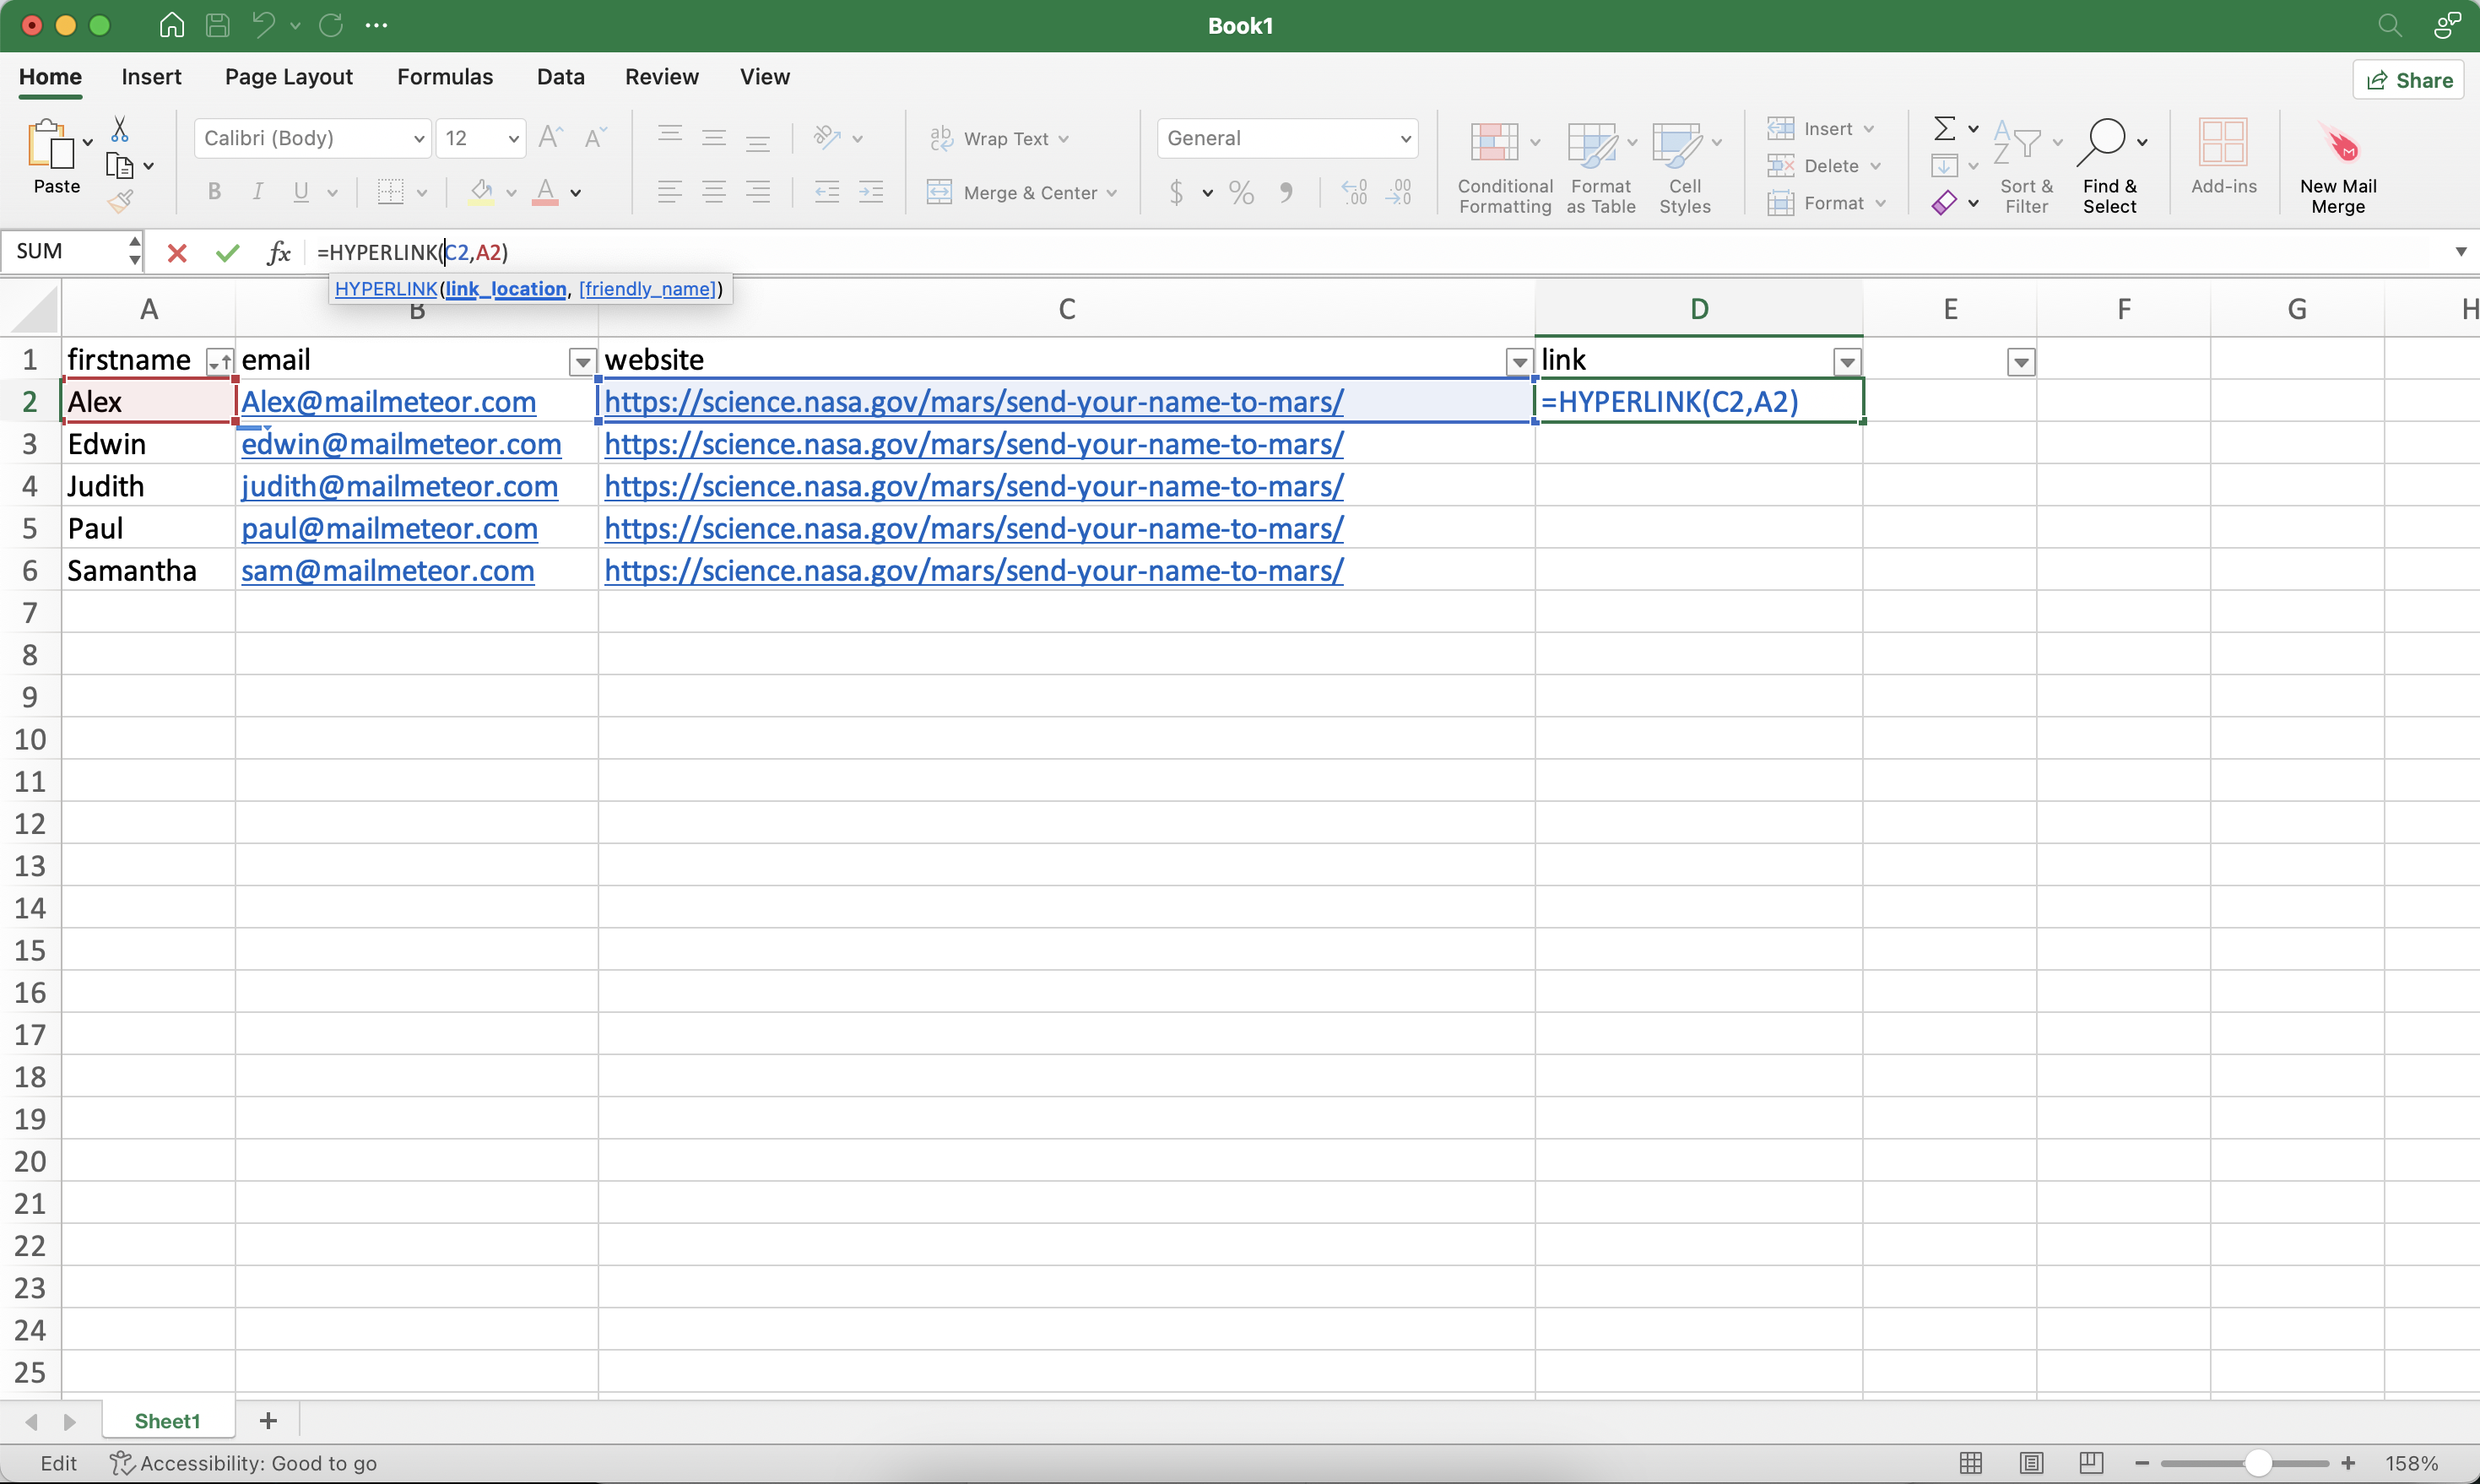Screen dimensions: 2480x1484
Task: Confirm the formula with the green checkmark
Action: (228, 252)
